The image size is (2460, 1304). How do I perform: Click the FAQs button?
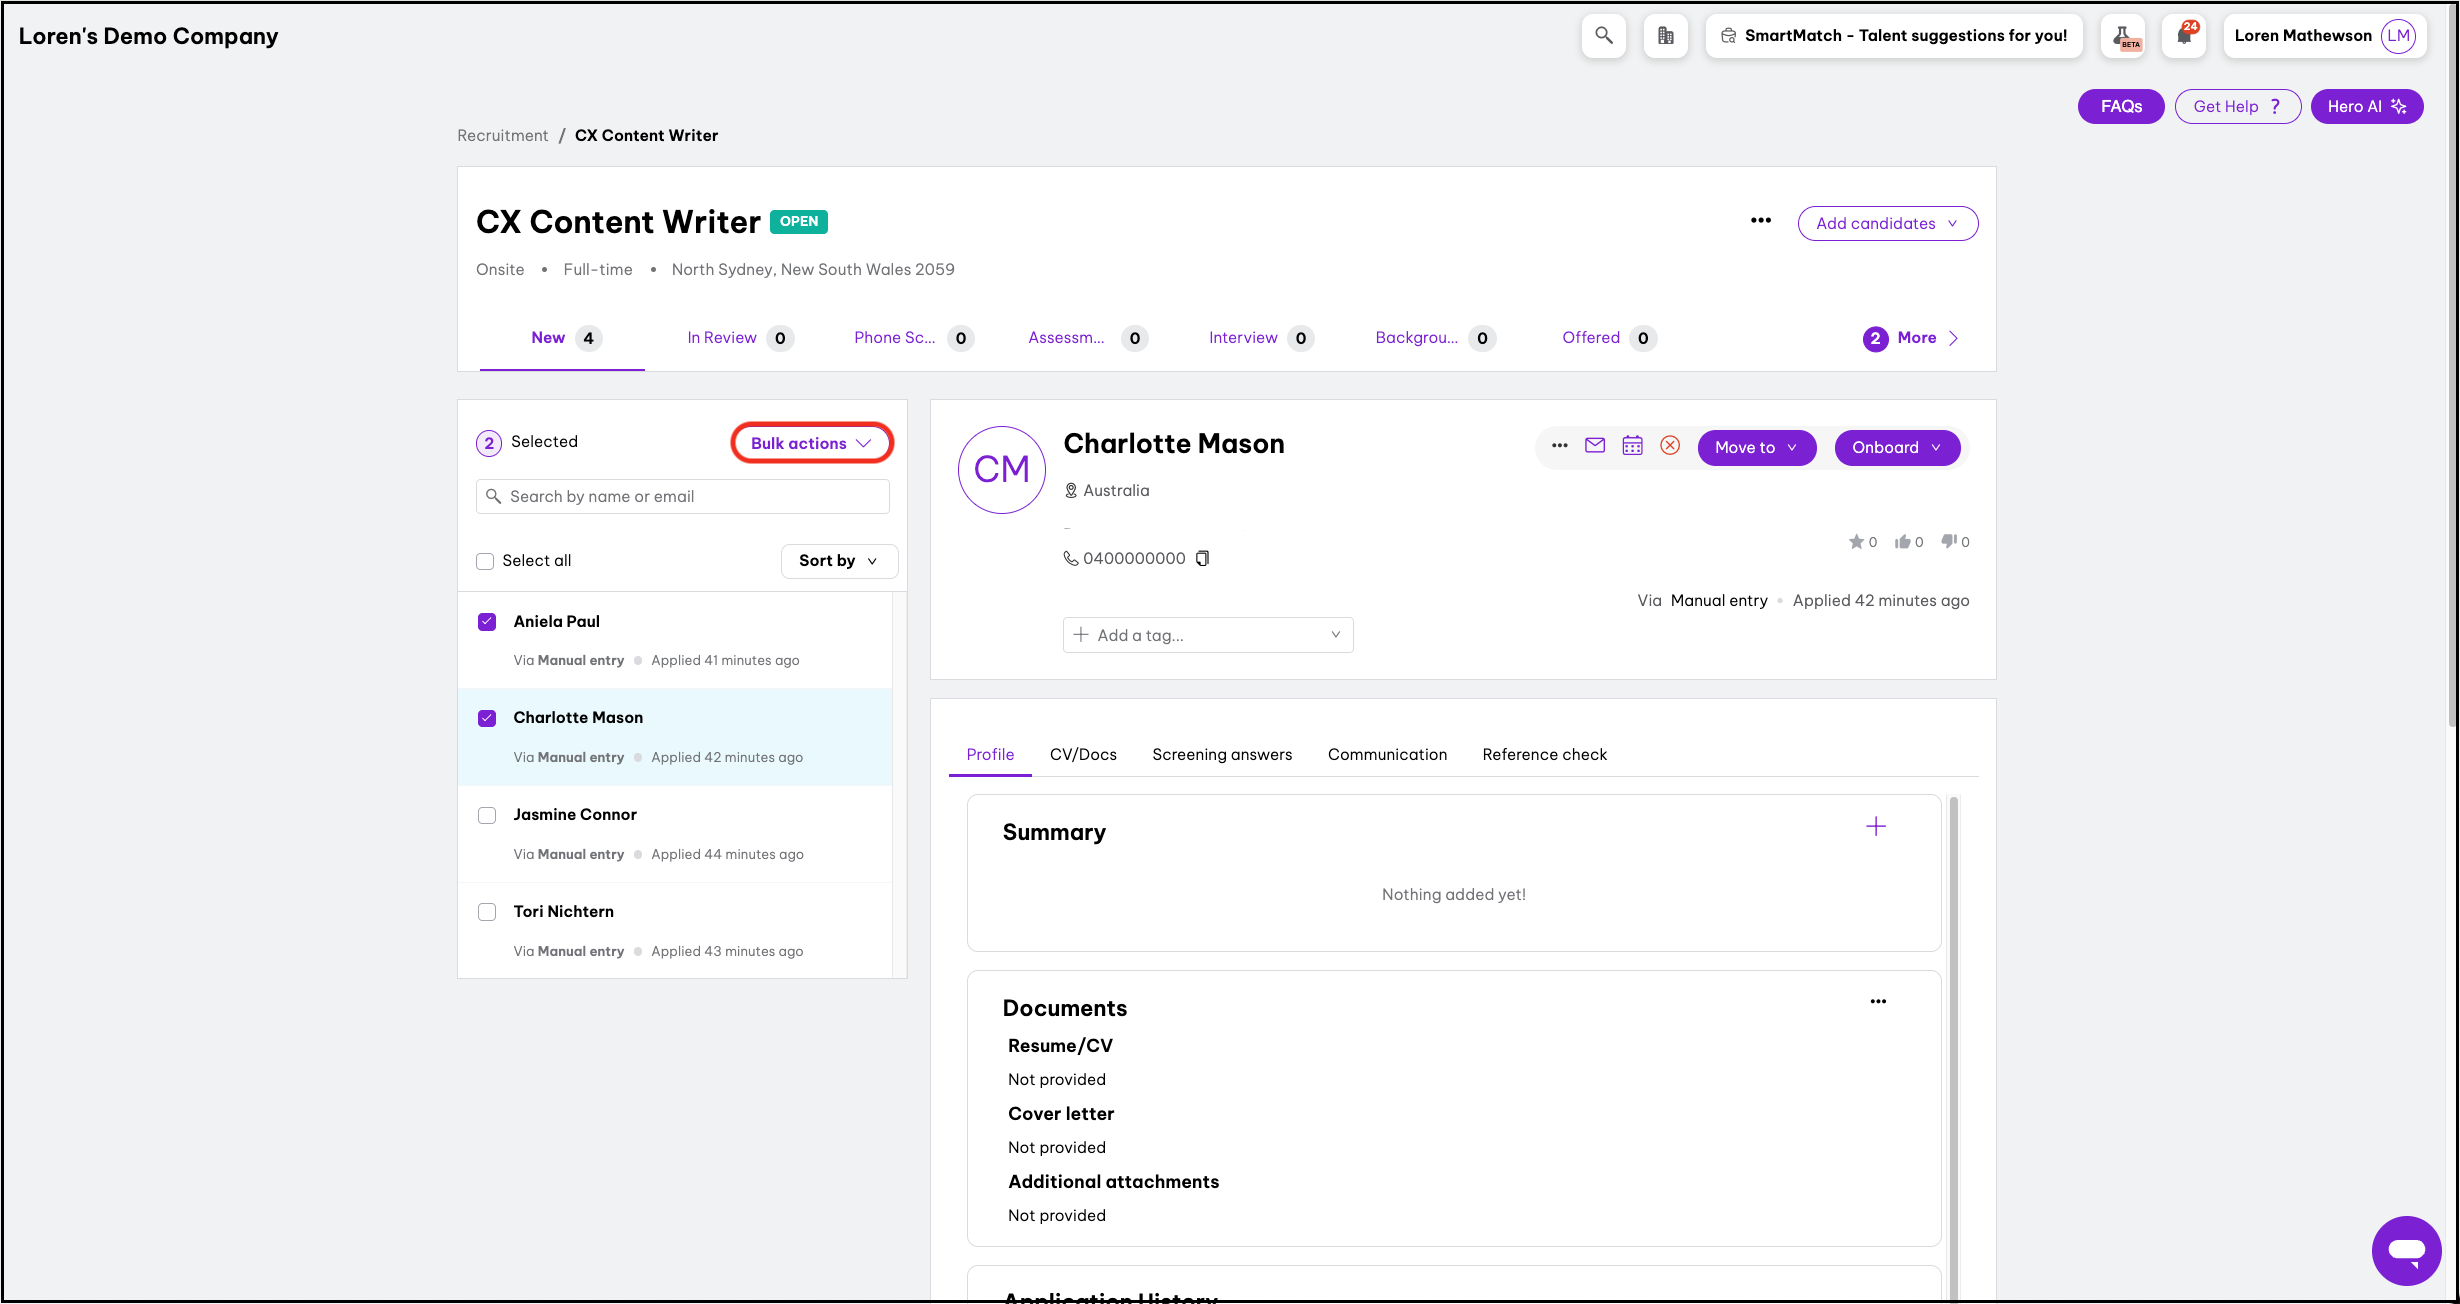2121,106
